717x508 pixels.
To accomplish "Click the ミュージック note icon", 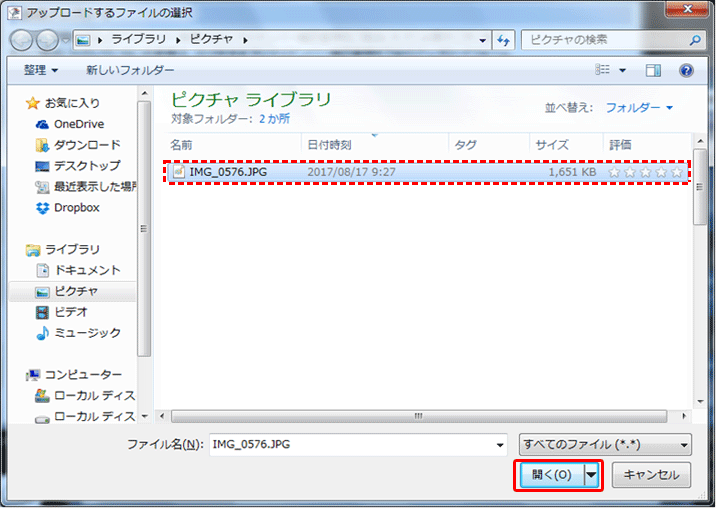I will click(x=42, y=333).
